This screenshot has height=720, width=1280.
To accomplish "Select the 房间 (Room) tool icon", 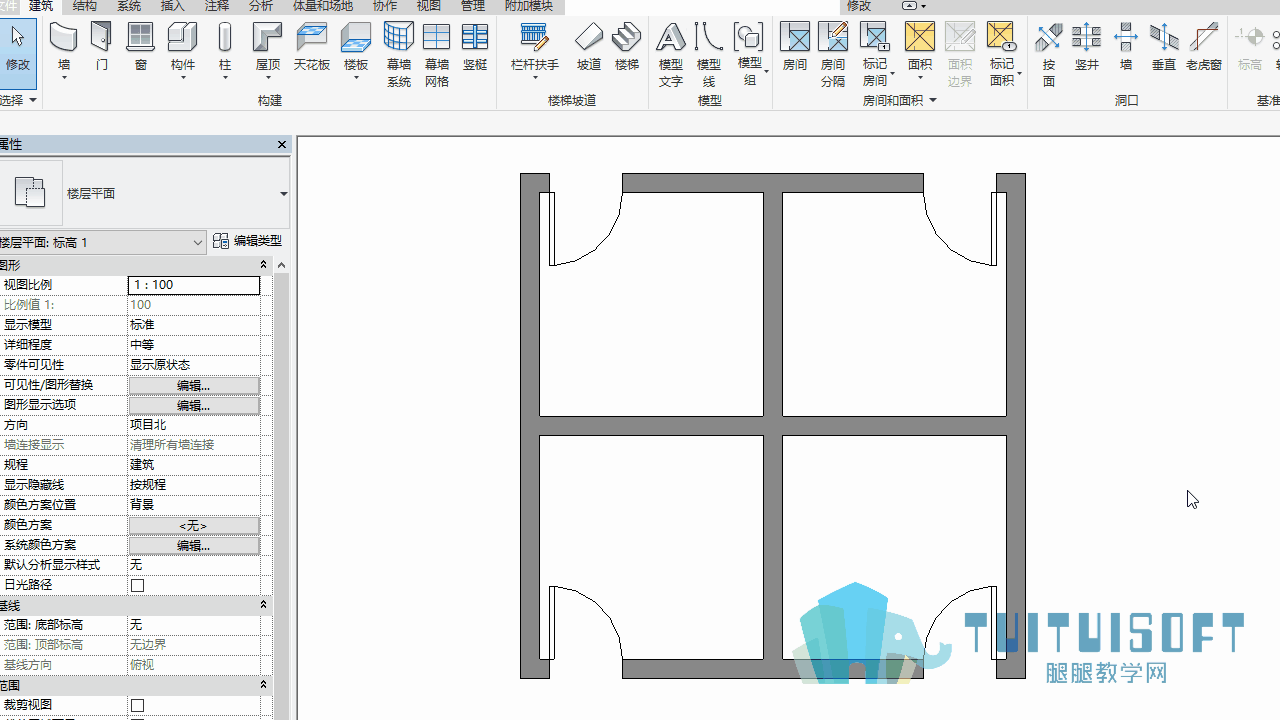I will coord(795,38).
